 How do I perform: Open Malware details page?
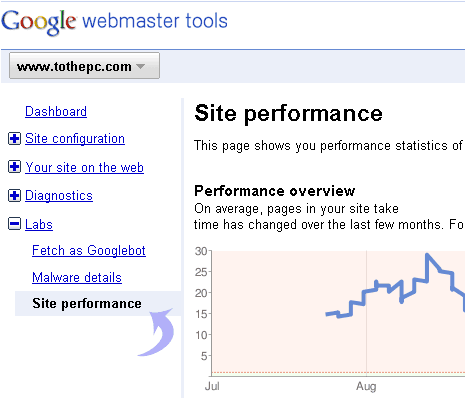click(x=77, y=277)
